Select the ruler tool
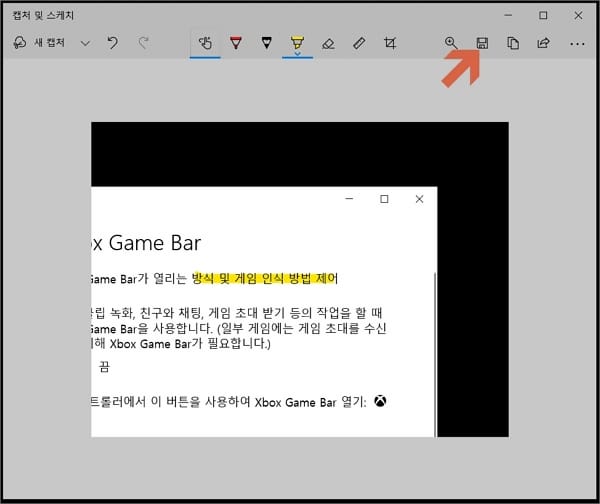The height and width of the screenshot is (504, 600). point(359,43)
